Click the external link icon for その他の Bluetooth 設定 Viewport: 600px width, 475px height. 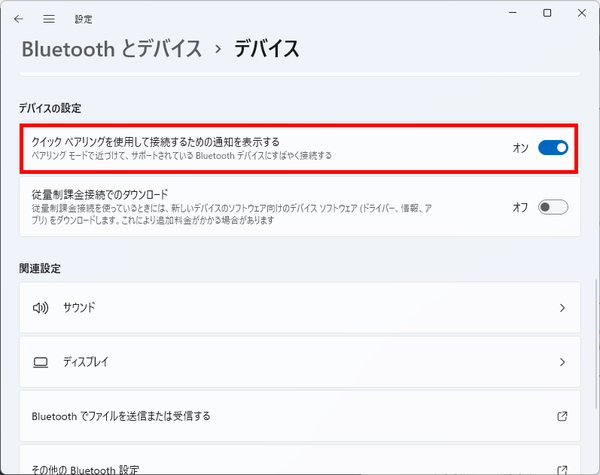(x=562, y=470)
